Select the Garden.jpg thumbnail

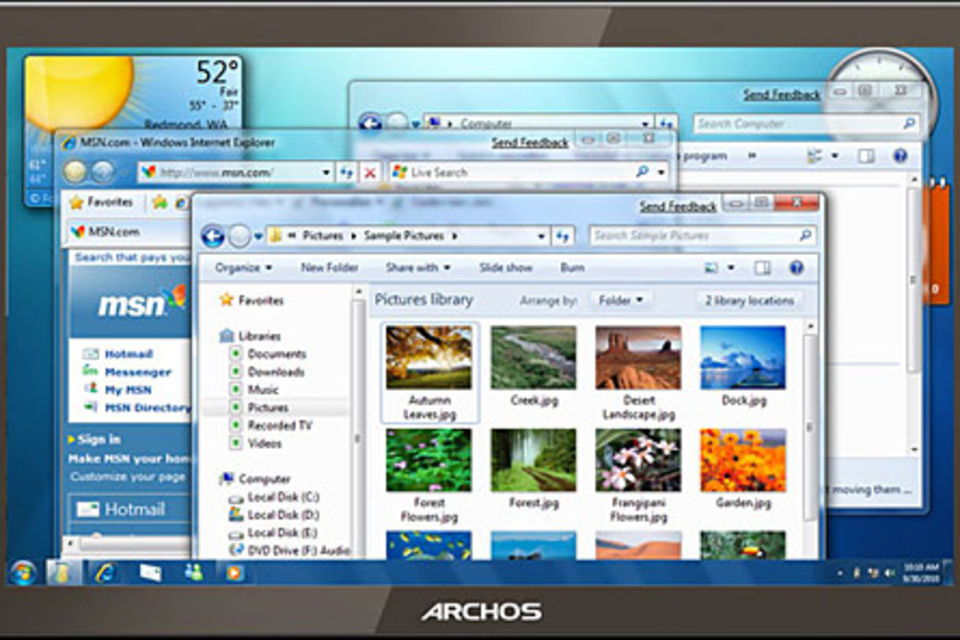coord(743,459)
